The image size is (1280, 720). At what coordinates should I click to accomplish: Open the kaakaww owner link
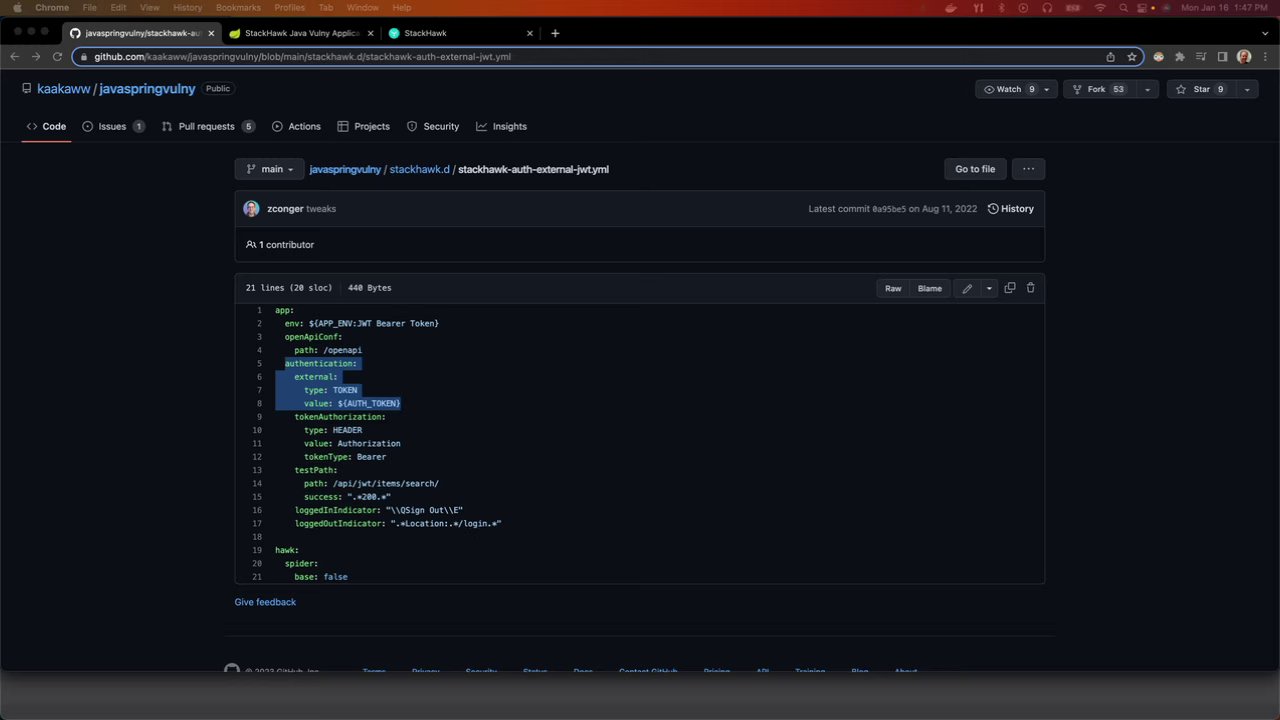[x=64, y=89]
